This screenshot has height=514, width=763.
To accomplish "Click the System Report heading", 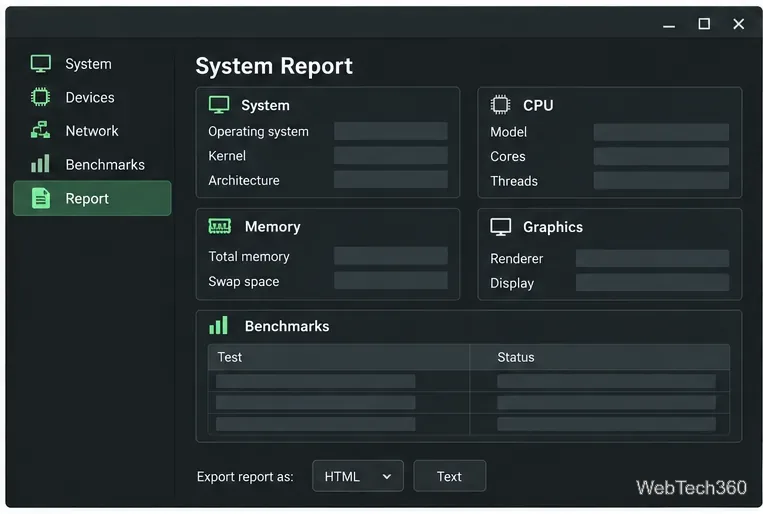I will (274, 66).
